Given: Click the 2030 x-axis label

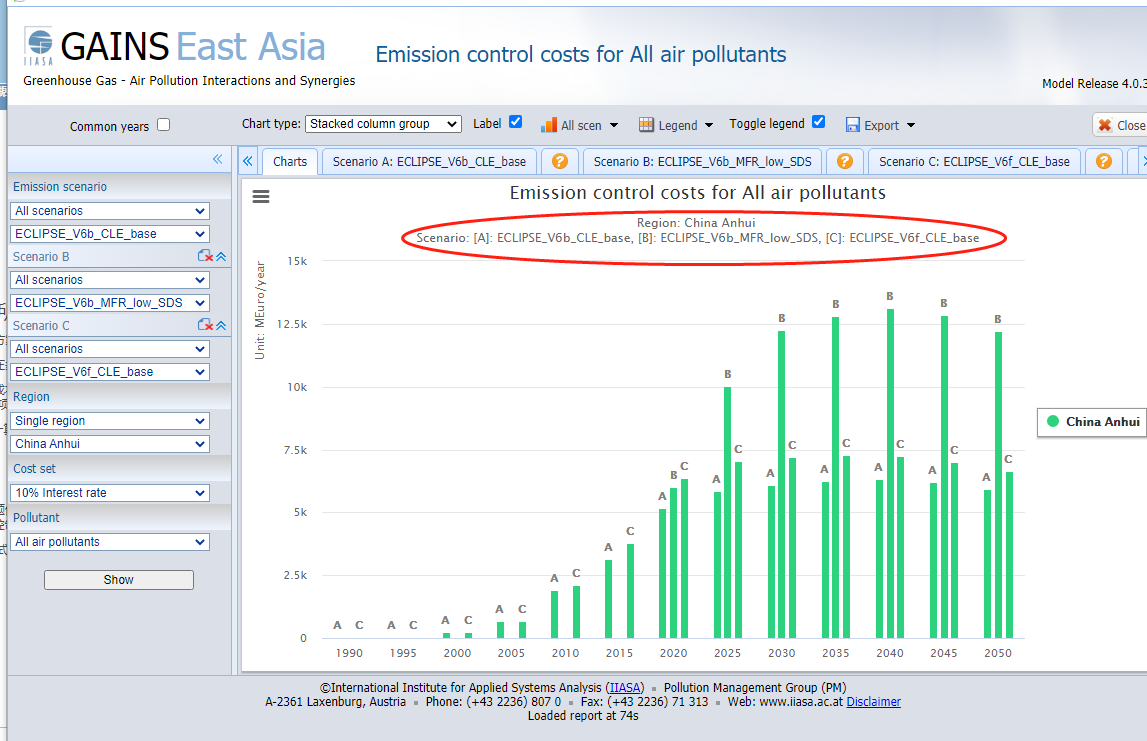Looking at the screenshot, I should [x=781, y=653].
